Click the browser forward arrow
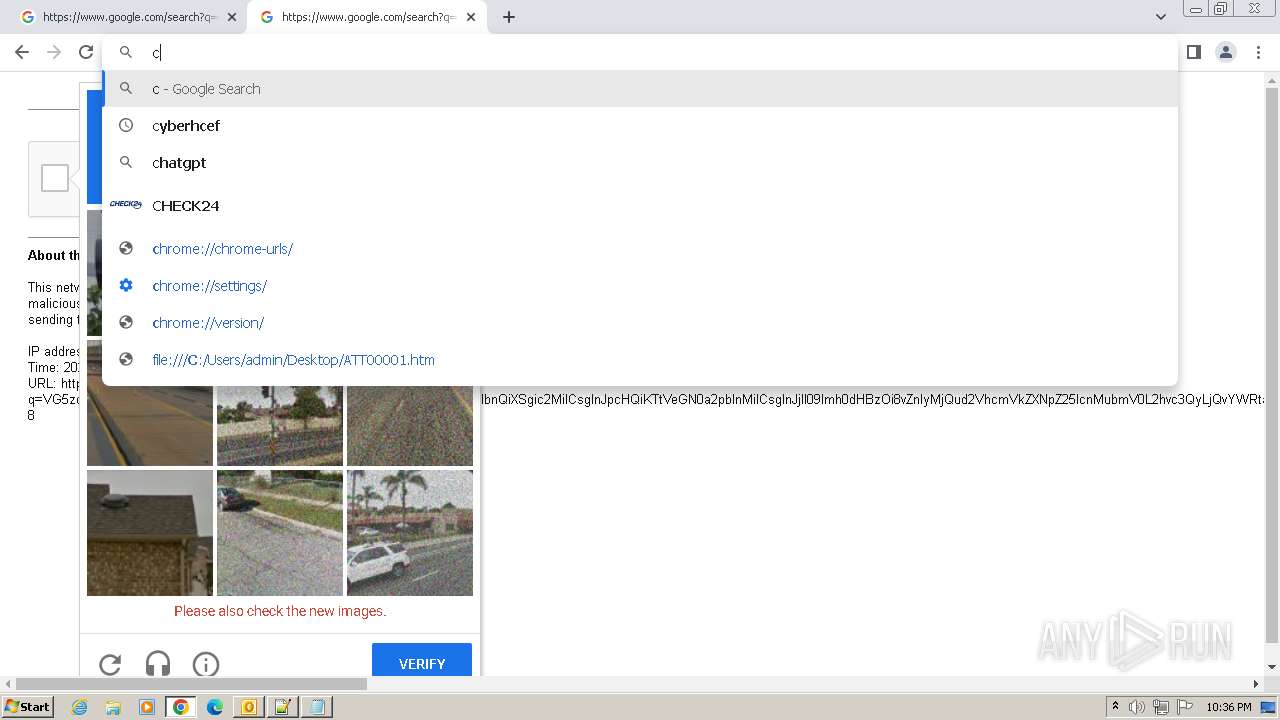 54,52
